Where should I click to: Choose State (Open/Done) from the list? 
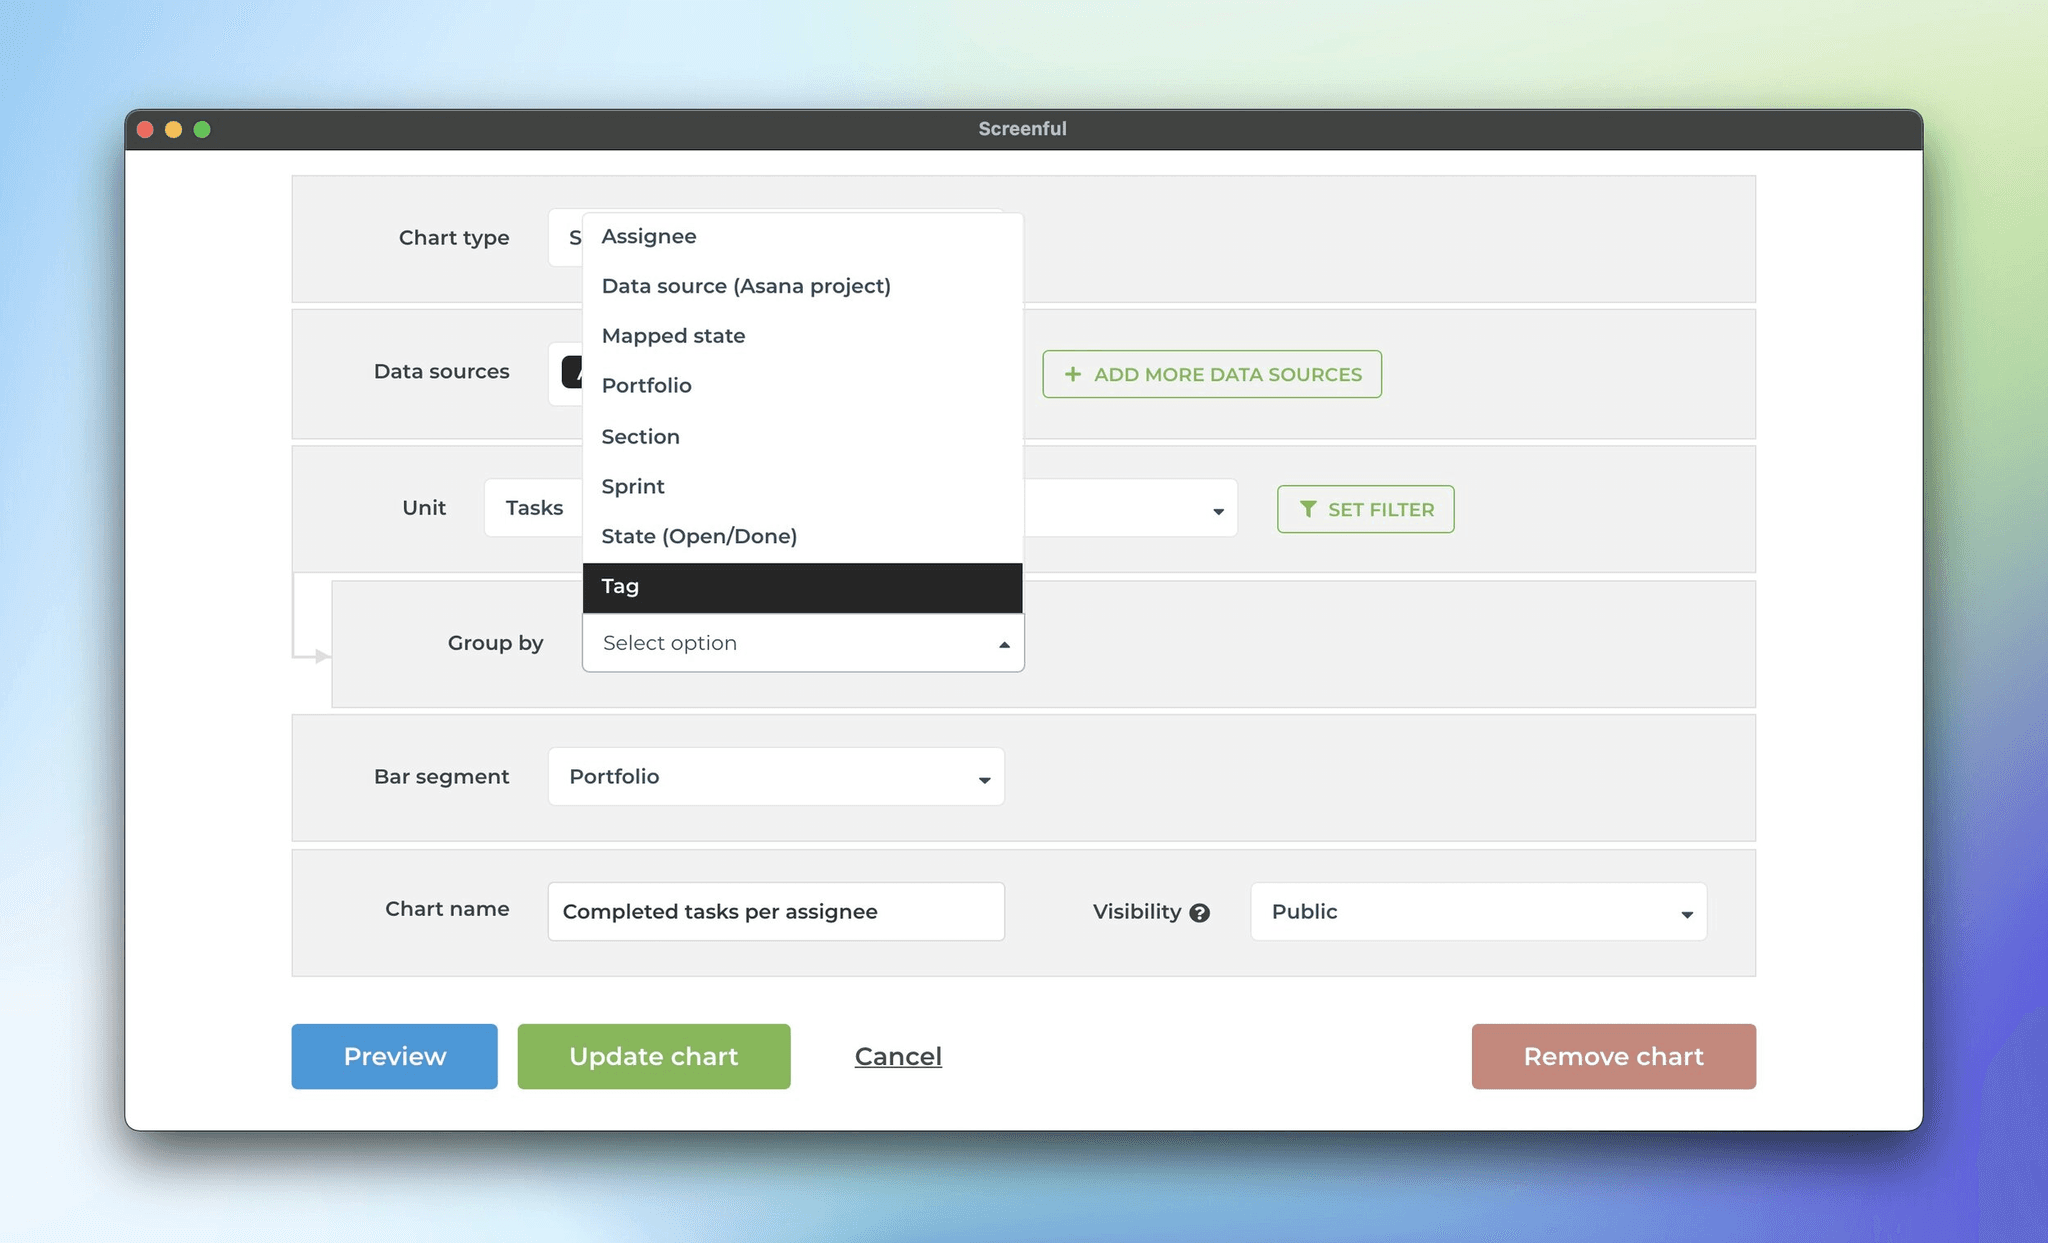click(x=699, y=536)
